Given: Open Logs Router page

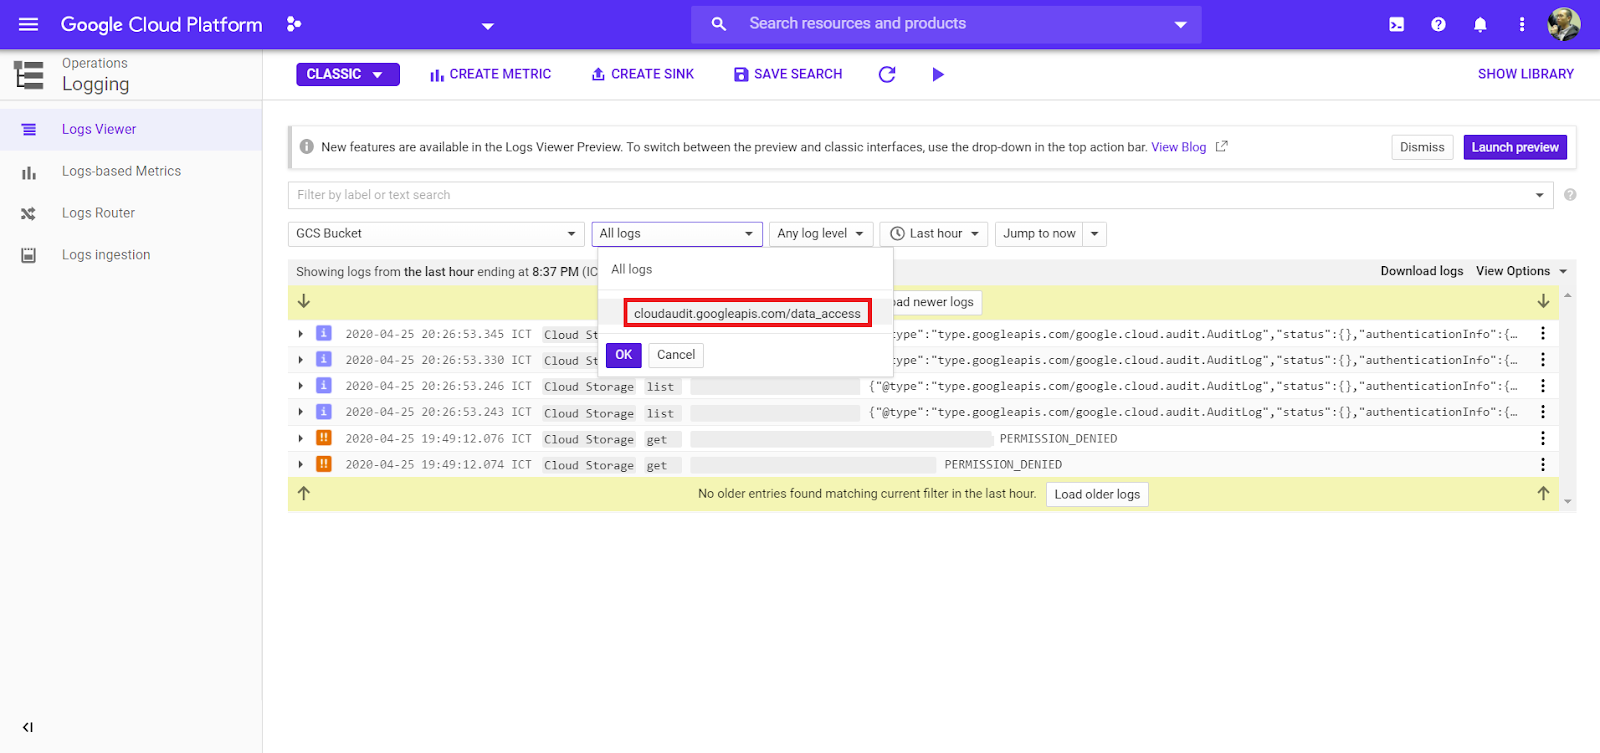Looking at the screenshot, I should [x=131, y=213].
